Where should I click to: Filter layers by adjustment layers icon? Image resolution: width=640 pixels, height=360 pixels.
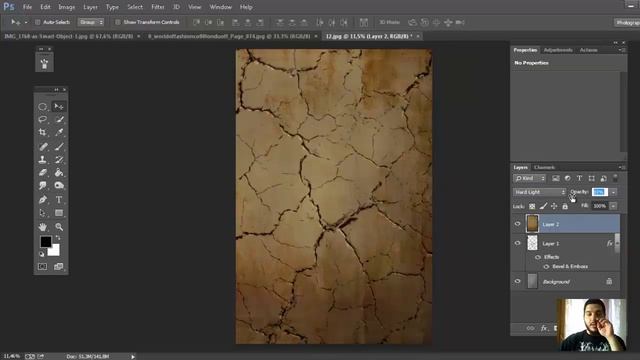click(567, 178)
